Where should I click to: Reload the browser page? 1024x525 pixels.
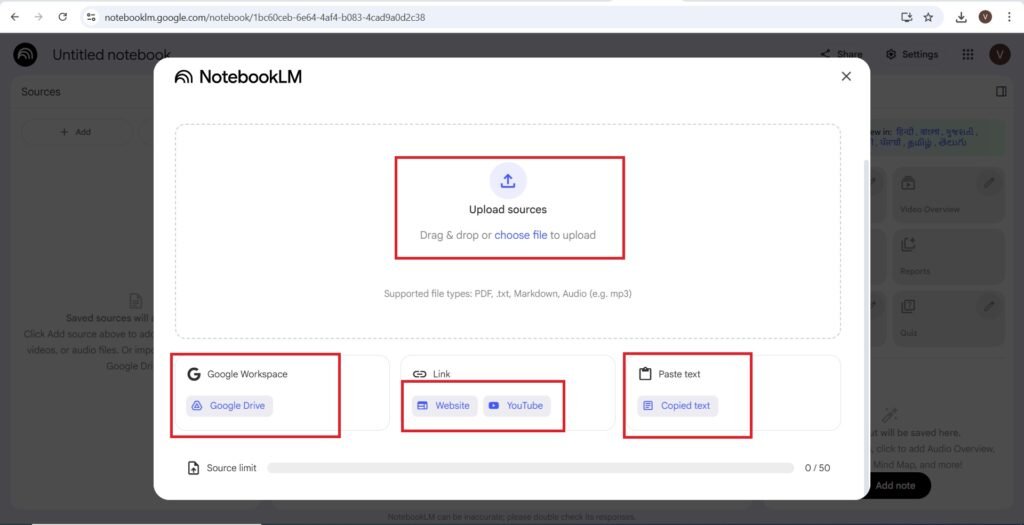(62, 17)
